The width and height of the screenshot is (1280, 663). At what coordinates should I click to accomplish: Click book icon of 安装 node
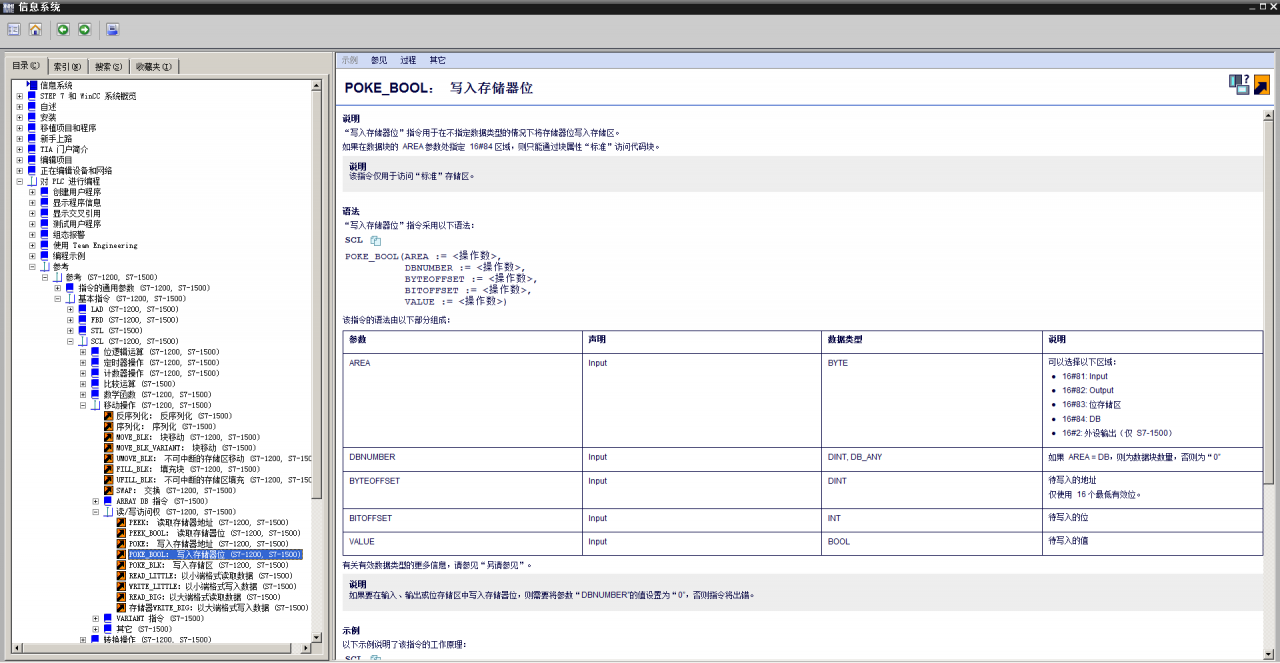click(32, 117)
